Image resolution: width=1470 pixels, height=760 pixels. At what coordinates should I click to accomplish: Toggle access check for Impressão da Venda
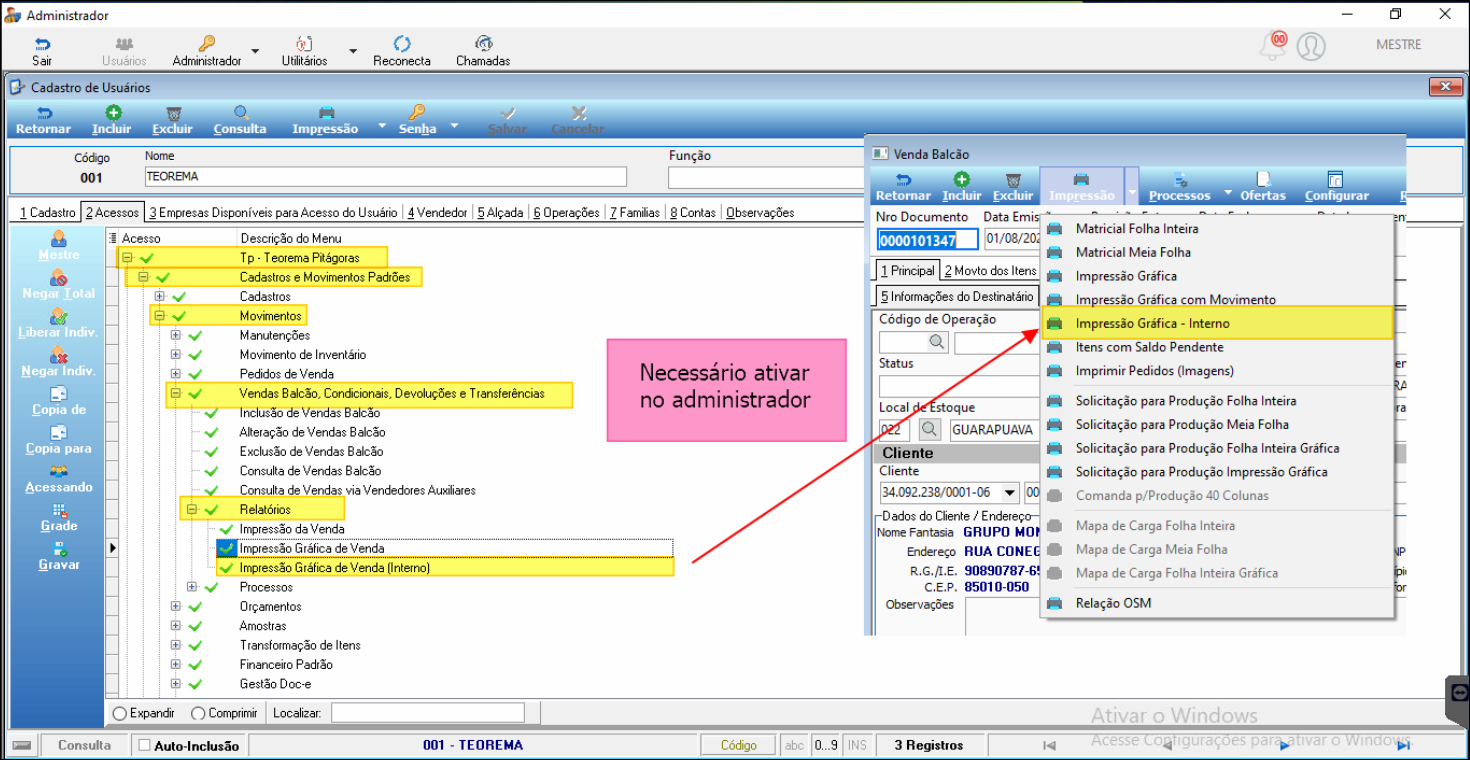coord(226,529)
